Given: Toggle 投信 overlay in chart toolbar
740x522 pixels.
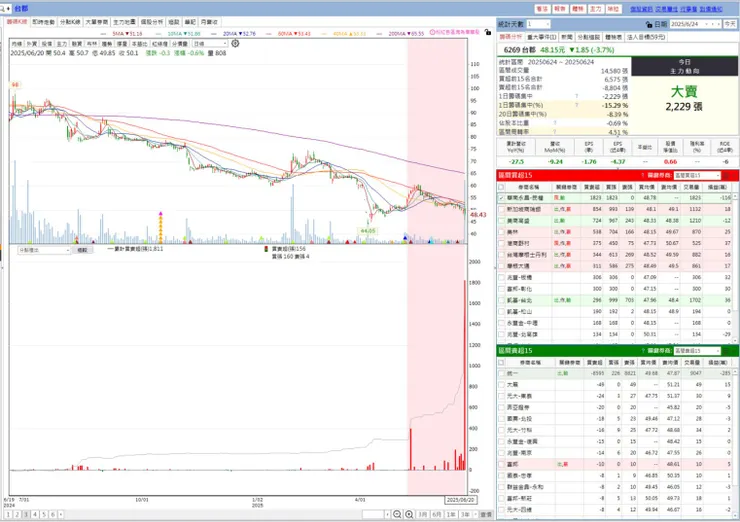Looking at the screenshot, I should tap(47, 44).
